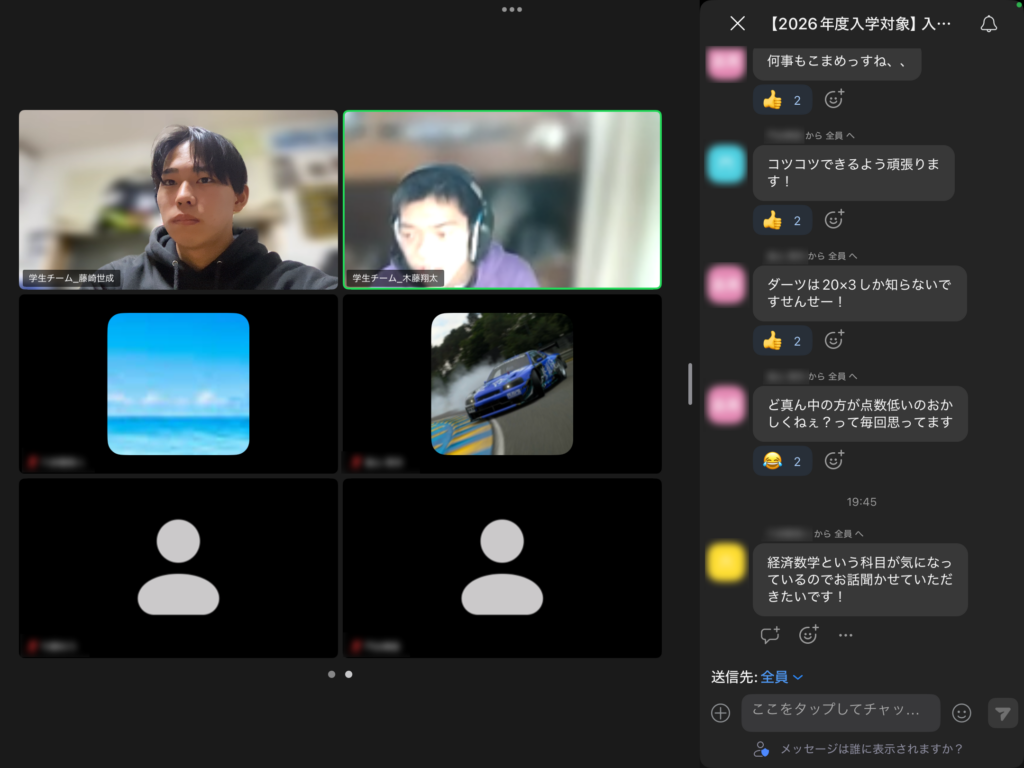Screen dimensions: 1024x768
Task: Expand the 送信先 全員 recipient dropdown
Action: [x=782, y=677]
